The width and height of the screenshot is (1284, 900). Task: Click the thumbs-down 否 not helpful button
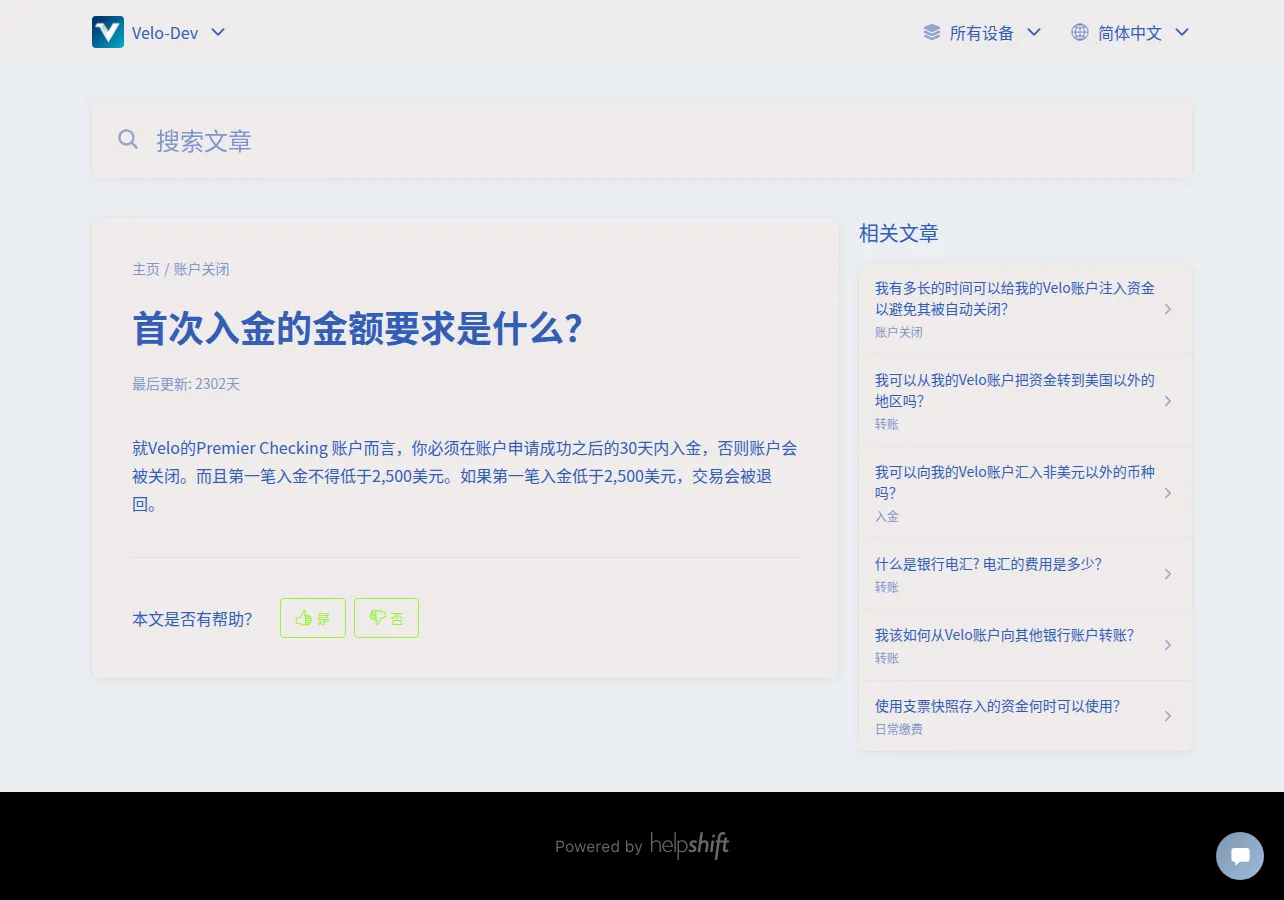tap(386, 618)
